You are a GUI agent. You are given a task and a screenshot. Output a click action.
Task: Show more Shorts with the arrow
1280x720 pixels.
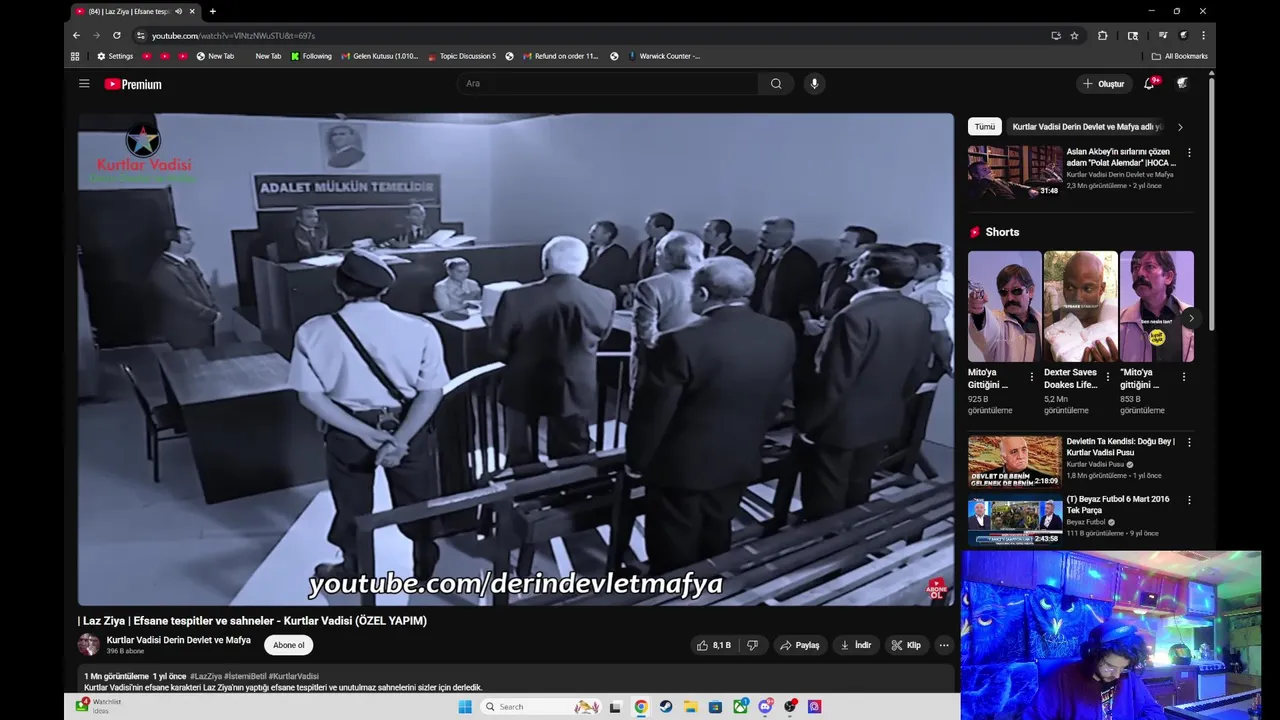1190,318
